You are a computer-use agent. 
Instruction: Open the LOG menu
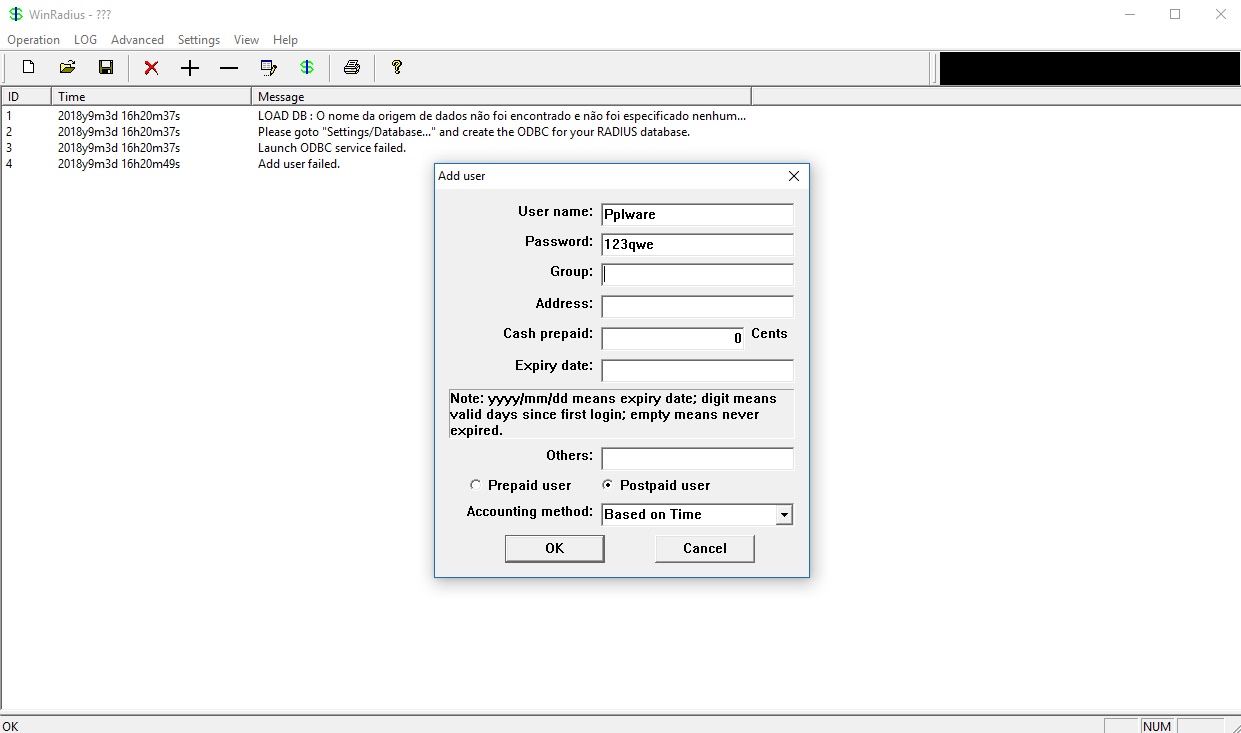point(85,40)
